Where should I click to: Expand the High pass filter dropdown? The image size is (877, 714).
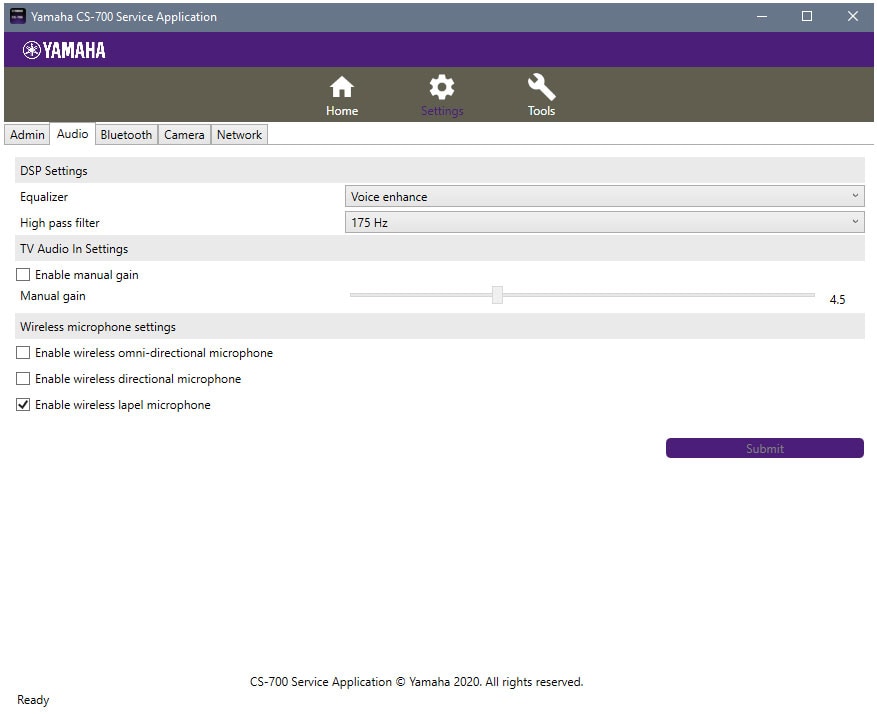coord(604,223)
